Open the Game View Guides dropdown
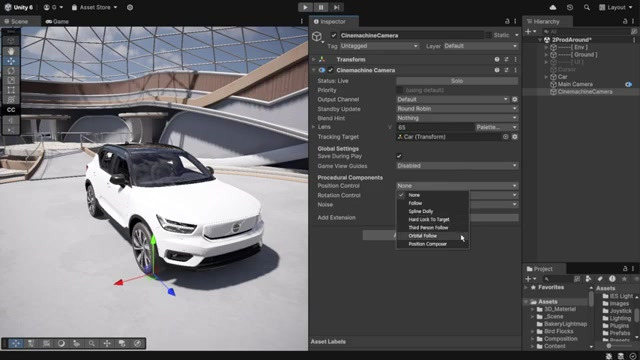 click(x=457, y=166)
